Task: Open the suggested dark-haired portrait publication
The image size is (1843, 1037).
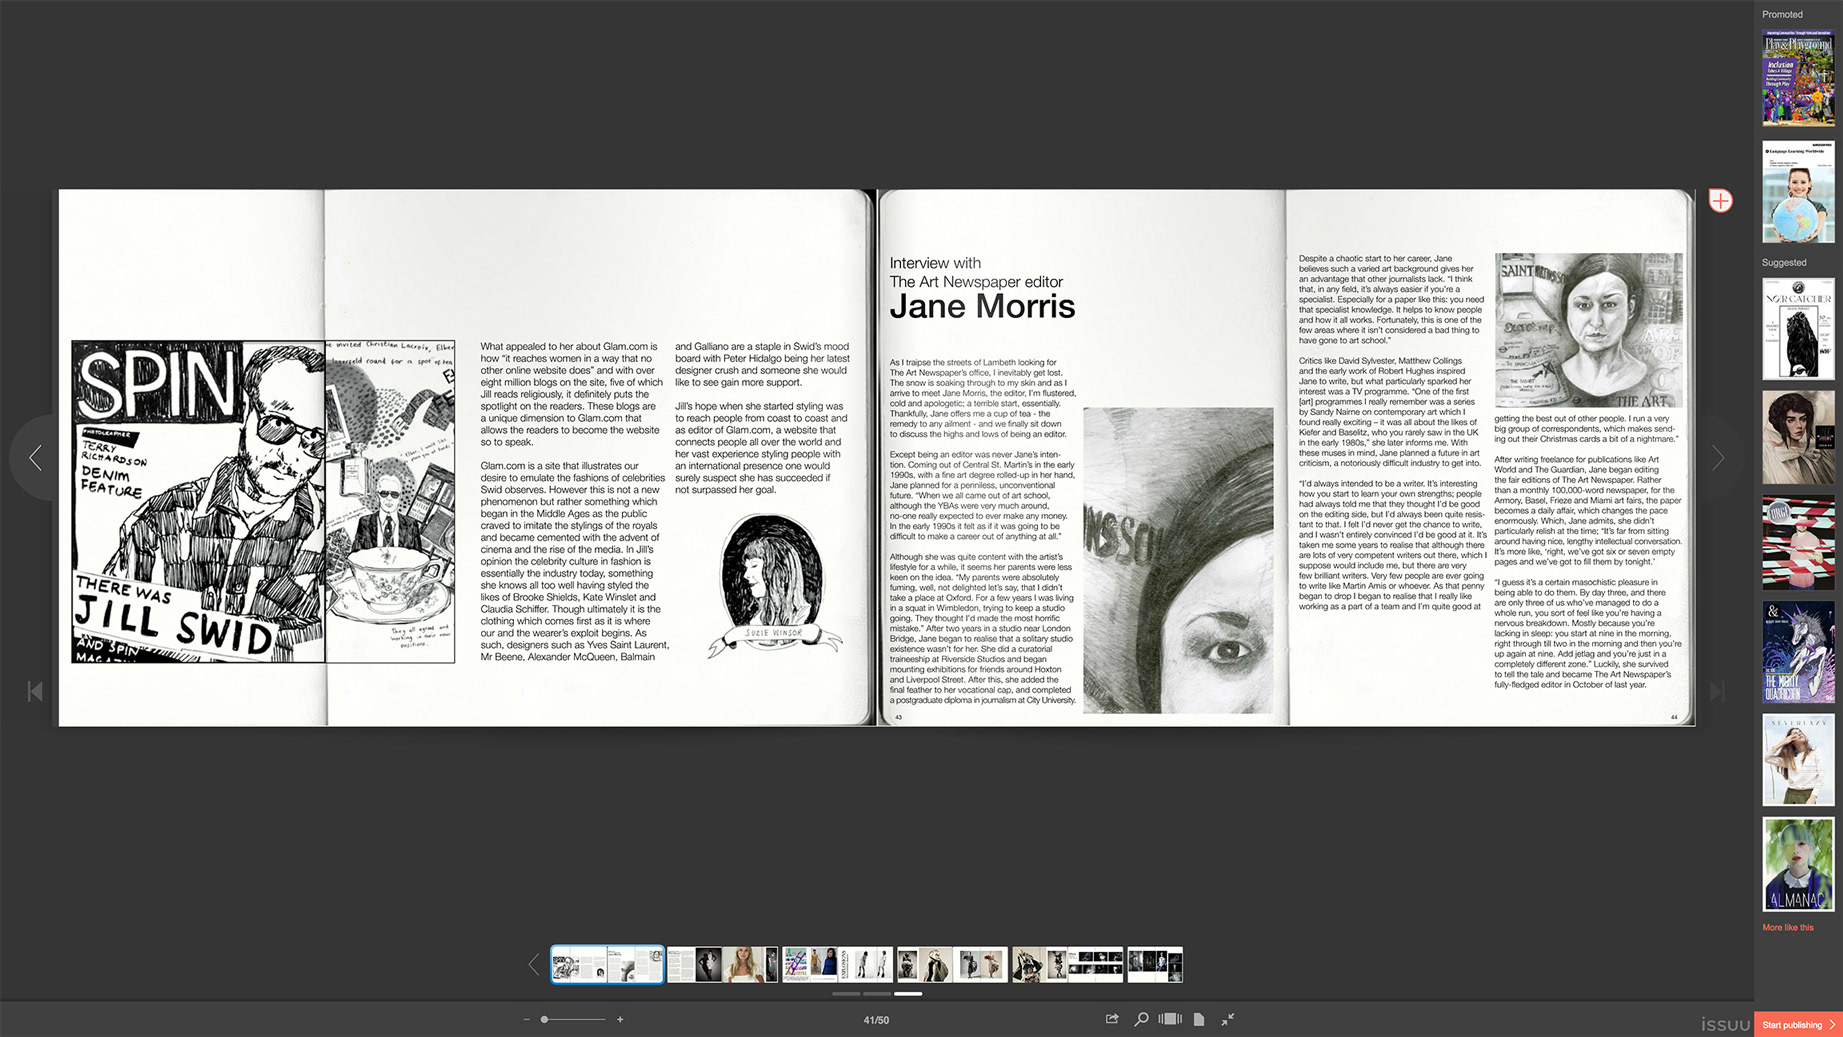Action: coord(1798,437)
